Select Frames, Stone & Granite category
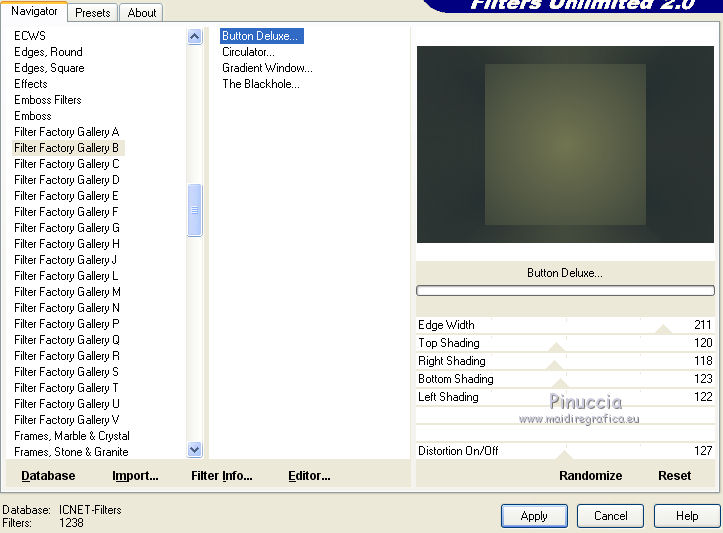Image resolution: width=723 pixels, height=533 pixels. pyautogui.click(x=71, y=452)
